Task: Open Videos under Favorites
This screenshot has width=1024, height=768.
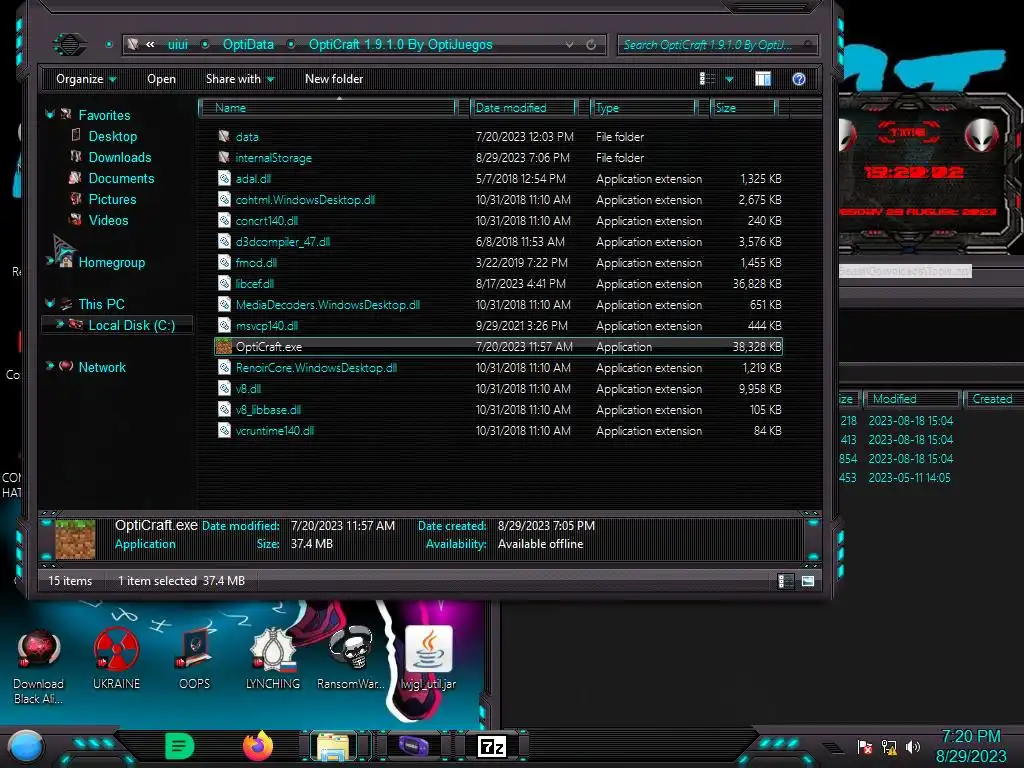Action: tap(108, 220)
